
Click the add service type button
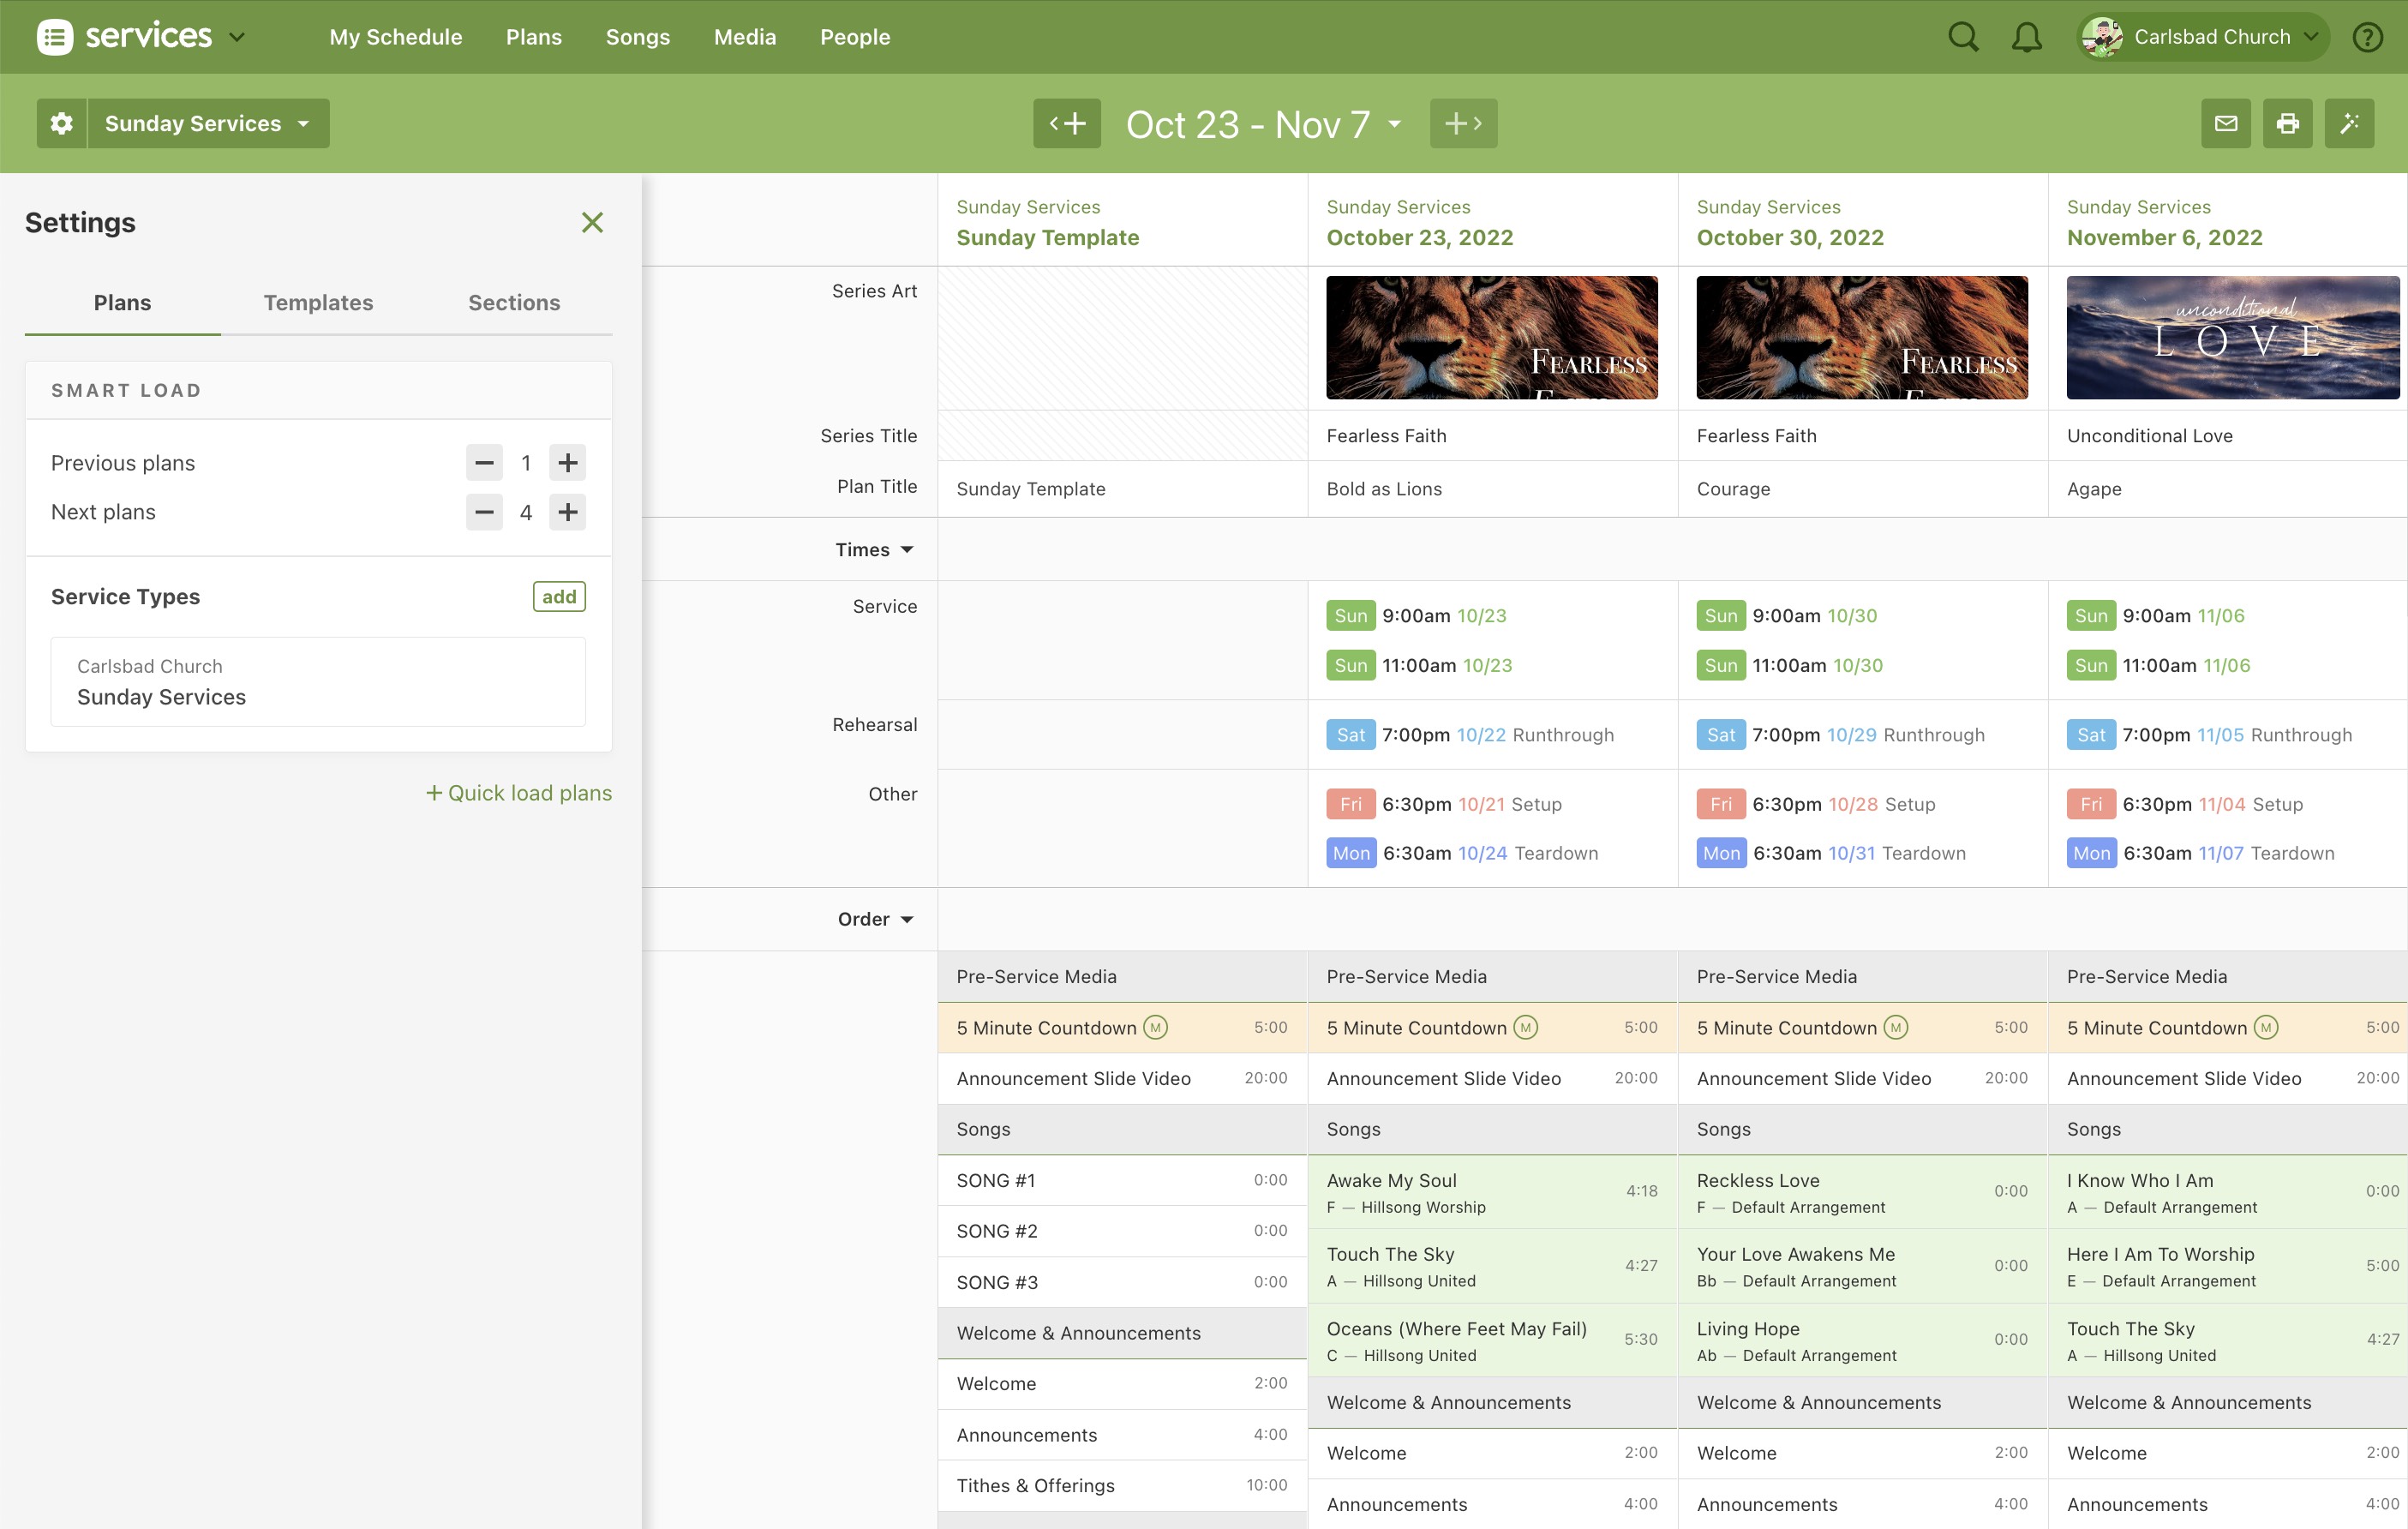pyautogui.click(x=558, y=596)
